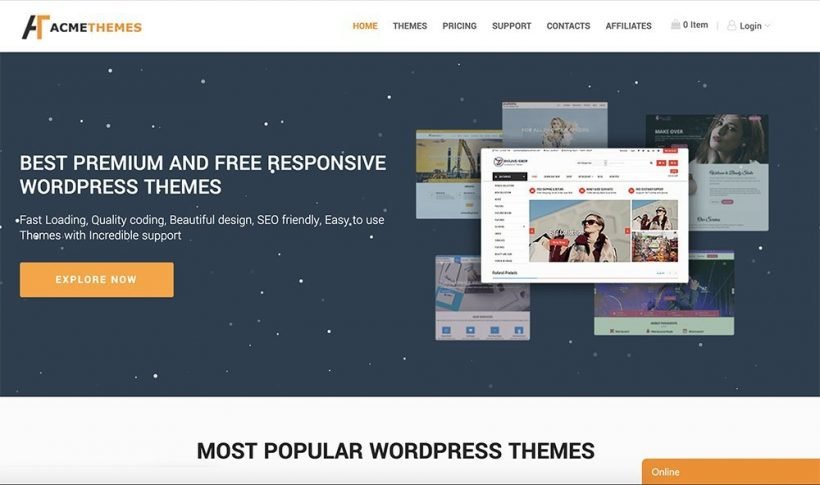This screenshot has width=820, height=485.
Task: Open the Online chat widget
Action: 731,471
